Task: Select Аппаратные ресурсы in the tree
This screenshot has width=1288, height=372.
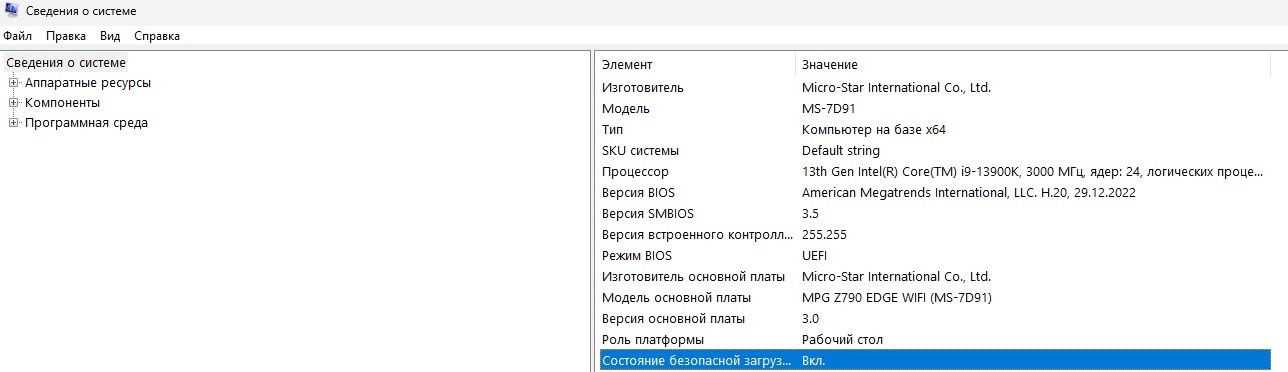Action: (x=88, y=83)
